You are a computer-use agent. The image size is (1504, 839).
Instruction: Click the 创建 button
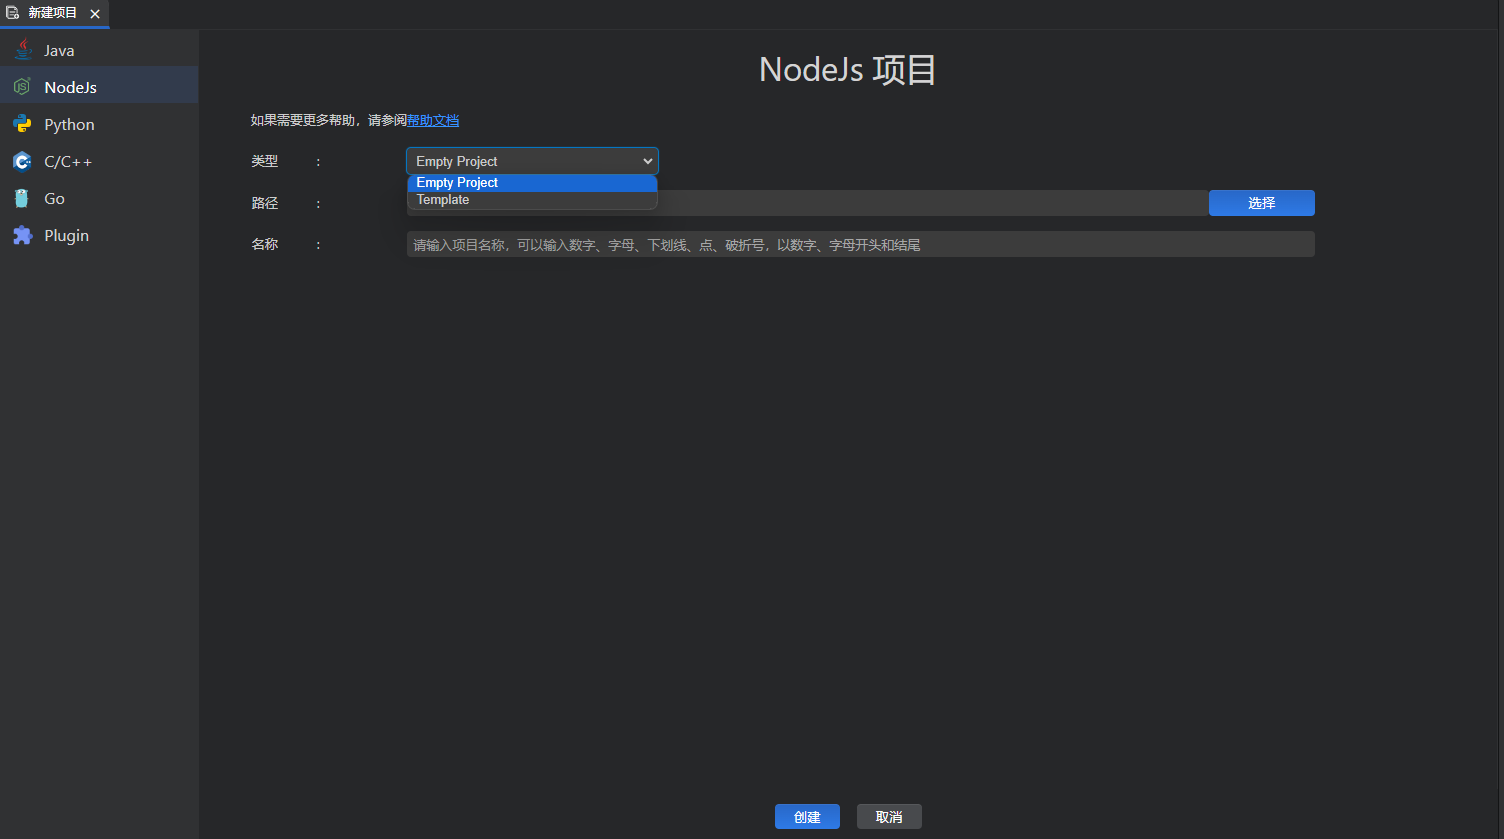(807, 817)
